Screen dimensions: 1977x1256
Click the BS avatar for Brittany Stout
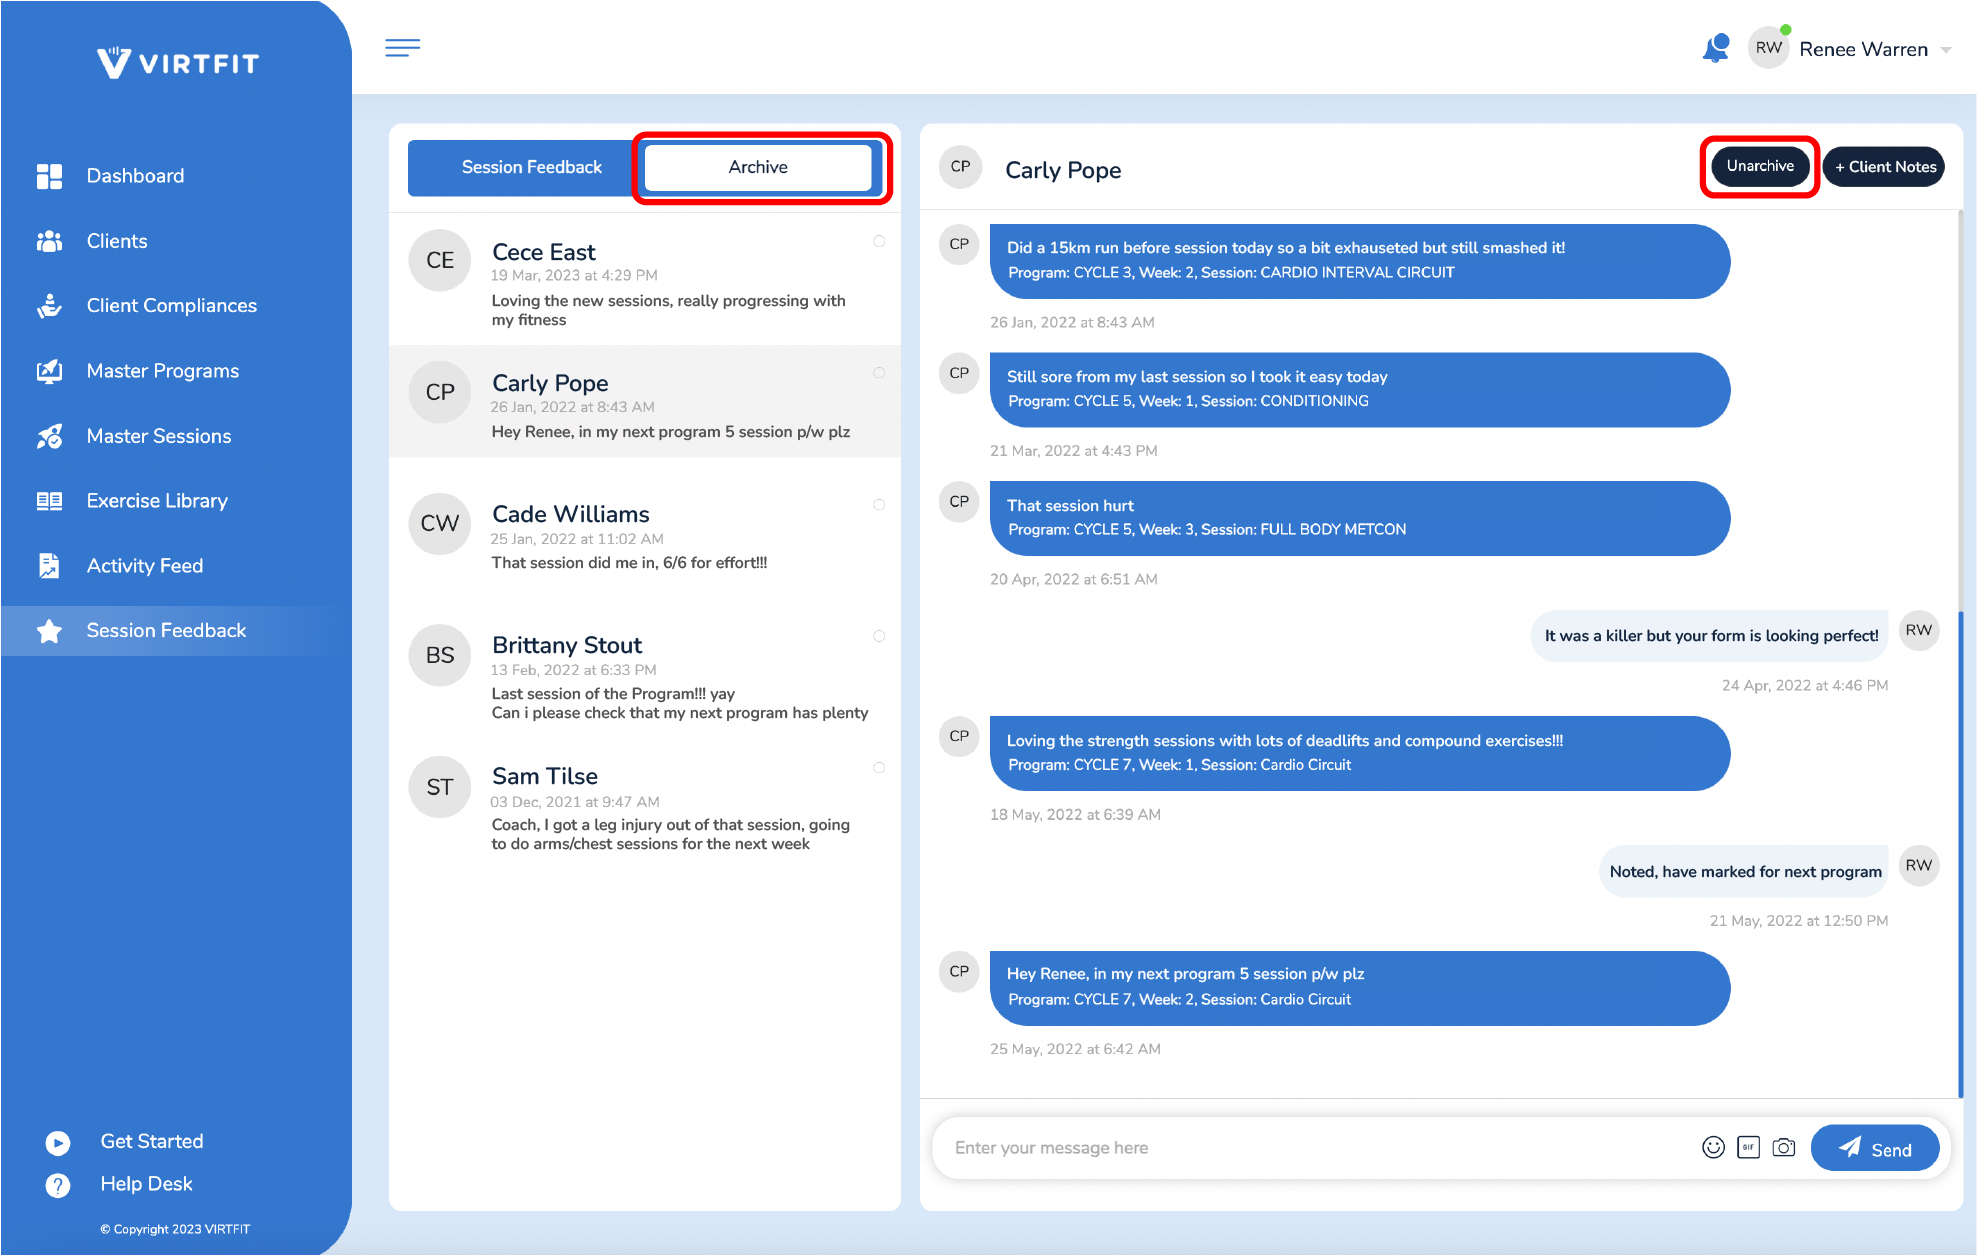coord(440,655)
